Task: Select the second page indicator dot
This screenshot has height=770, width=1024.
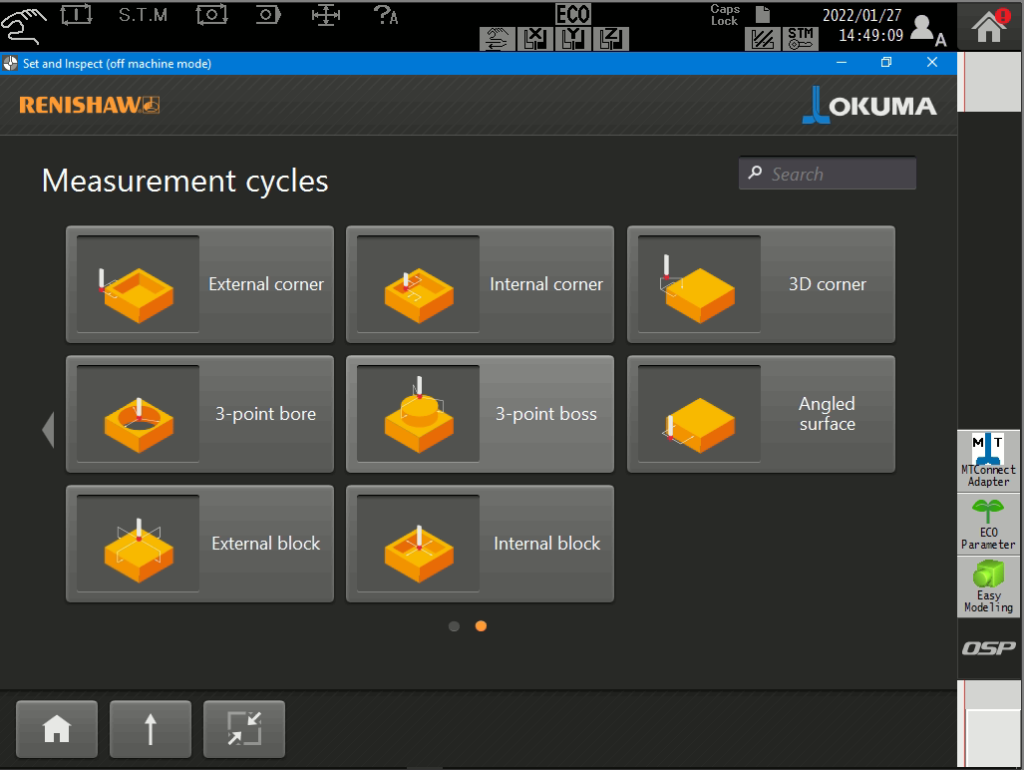Action: pos(481,626)
